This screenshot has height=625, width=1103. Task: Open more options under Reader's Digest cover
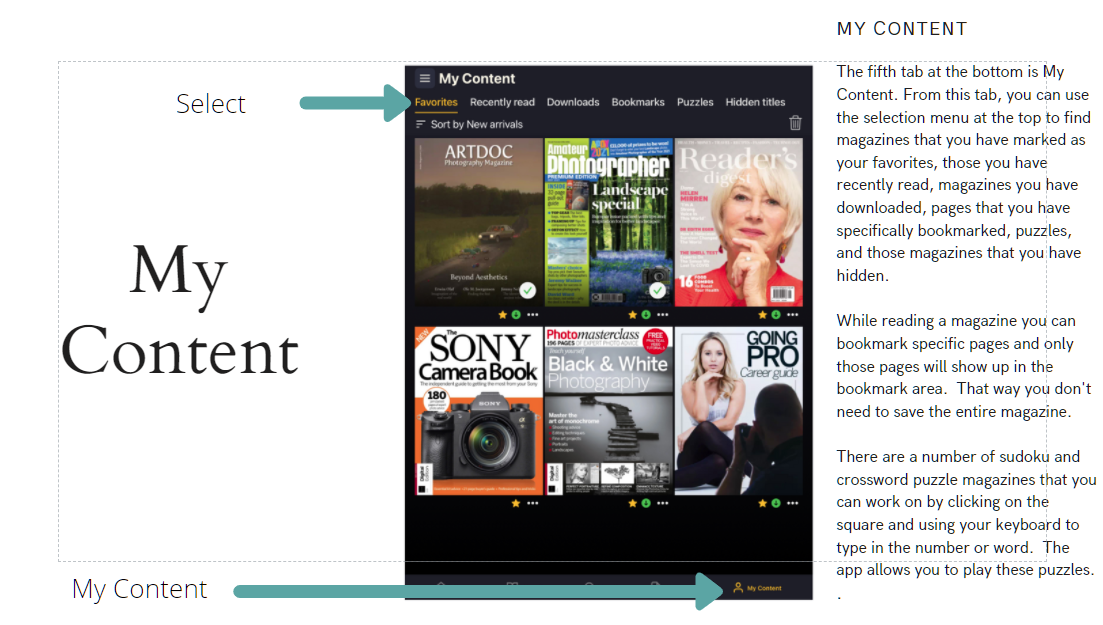coord(793,315)
